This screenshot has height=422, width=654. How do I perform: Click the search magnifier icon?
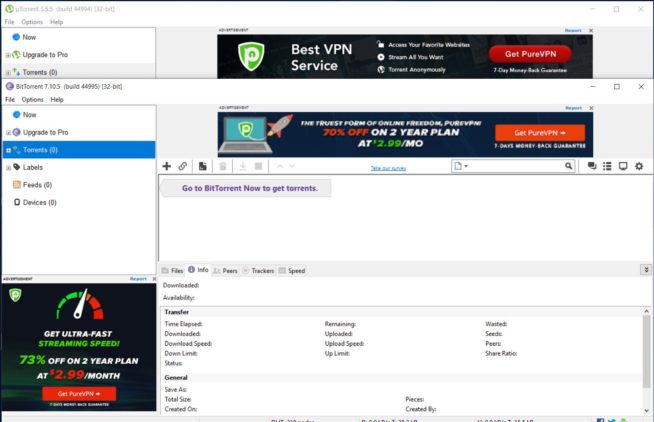click(x=568, y=166)
